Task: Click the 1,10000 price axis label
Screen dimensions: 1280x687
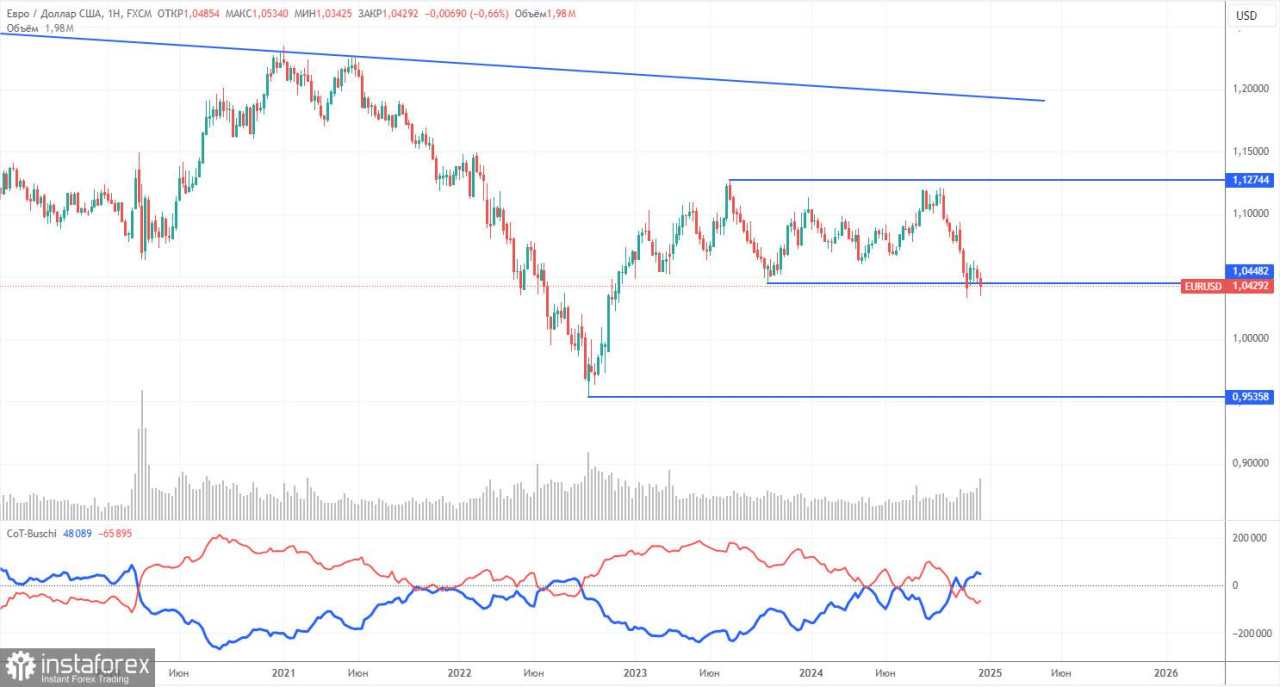Action: point(1250,214)
